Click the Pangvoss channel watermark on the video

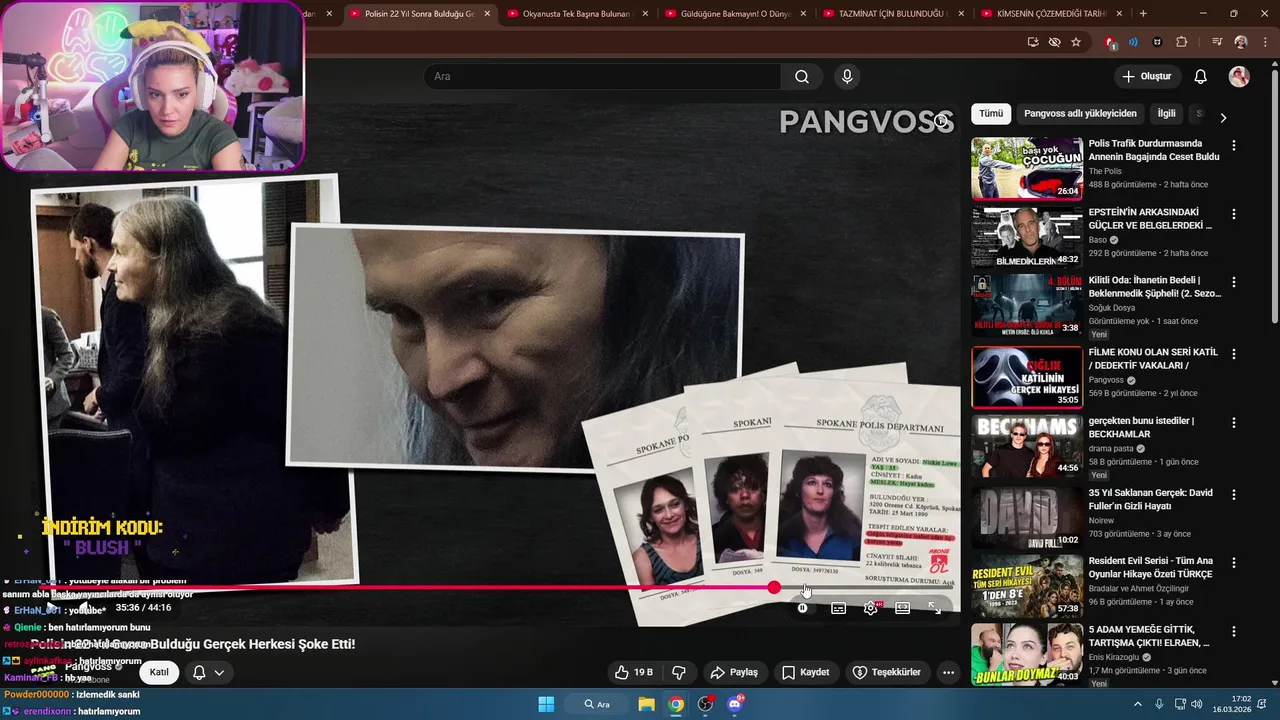(x=866, y=122)
